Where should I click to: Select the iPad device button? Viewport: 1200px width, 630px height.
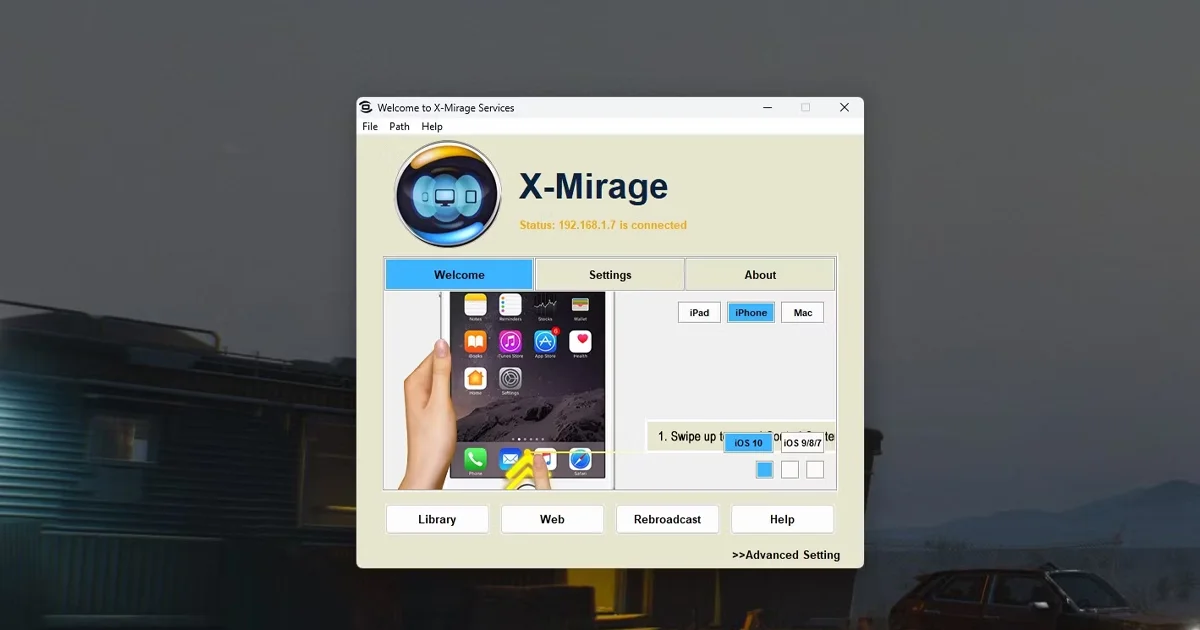pyautogui.click(x=699, y=313)
